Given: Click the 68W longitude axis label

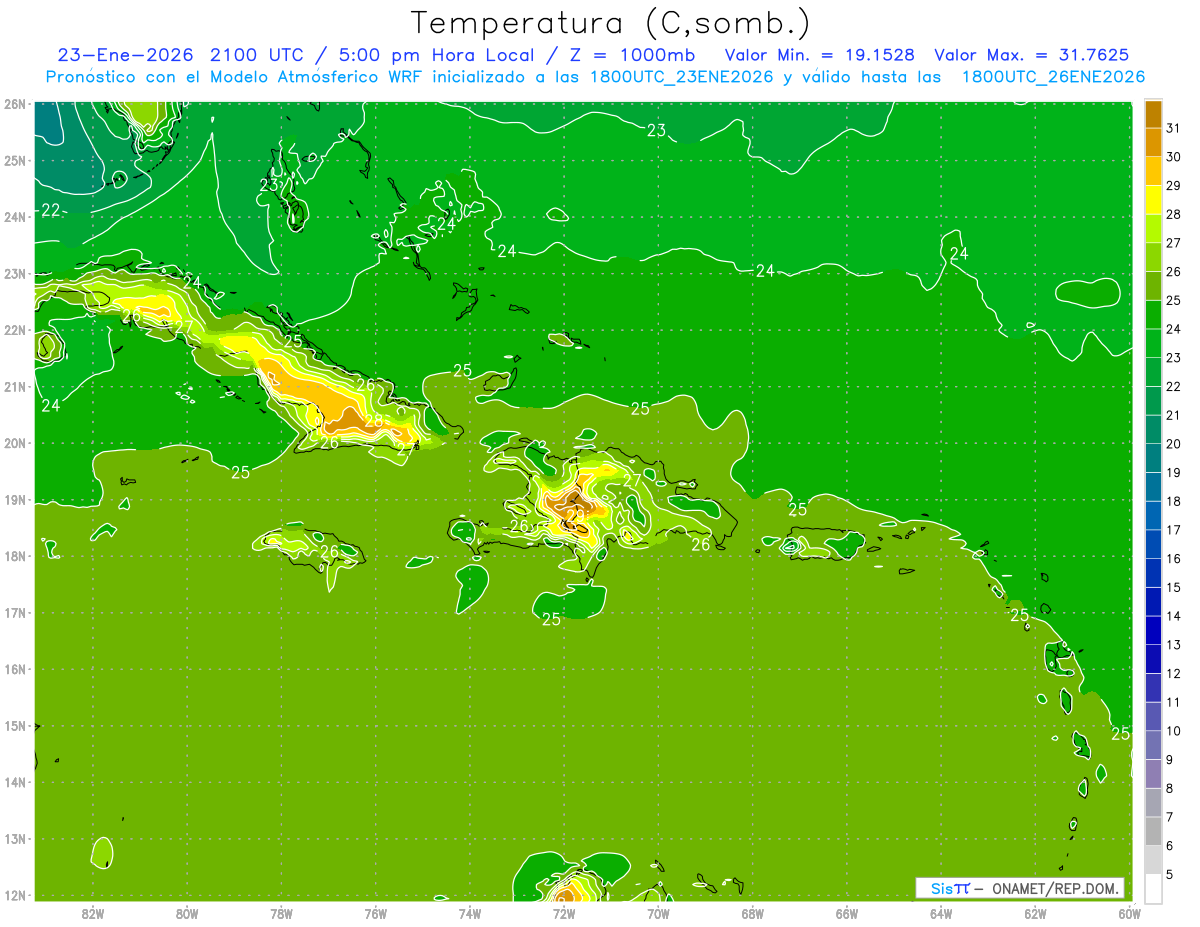Looking at the screenshot, I should pyautogui.click(x=753, y=913).
